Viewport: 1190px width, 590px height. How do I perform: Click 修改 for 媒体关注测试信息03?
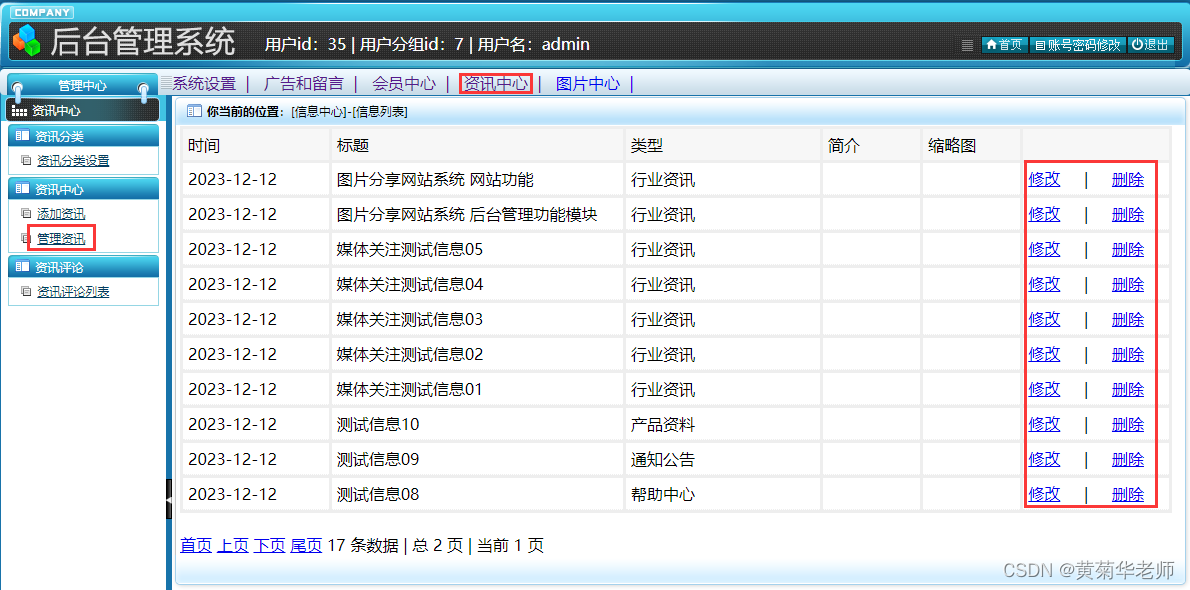1044,320
